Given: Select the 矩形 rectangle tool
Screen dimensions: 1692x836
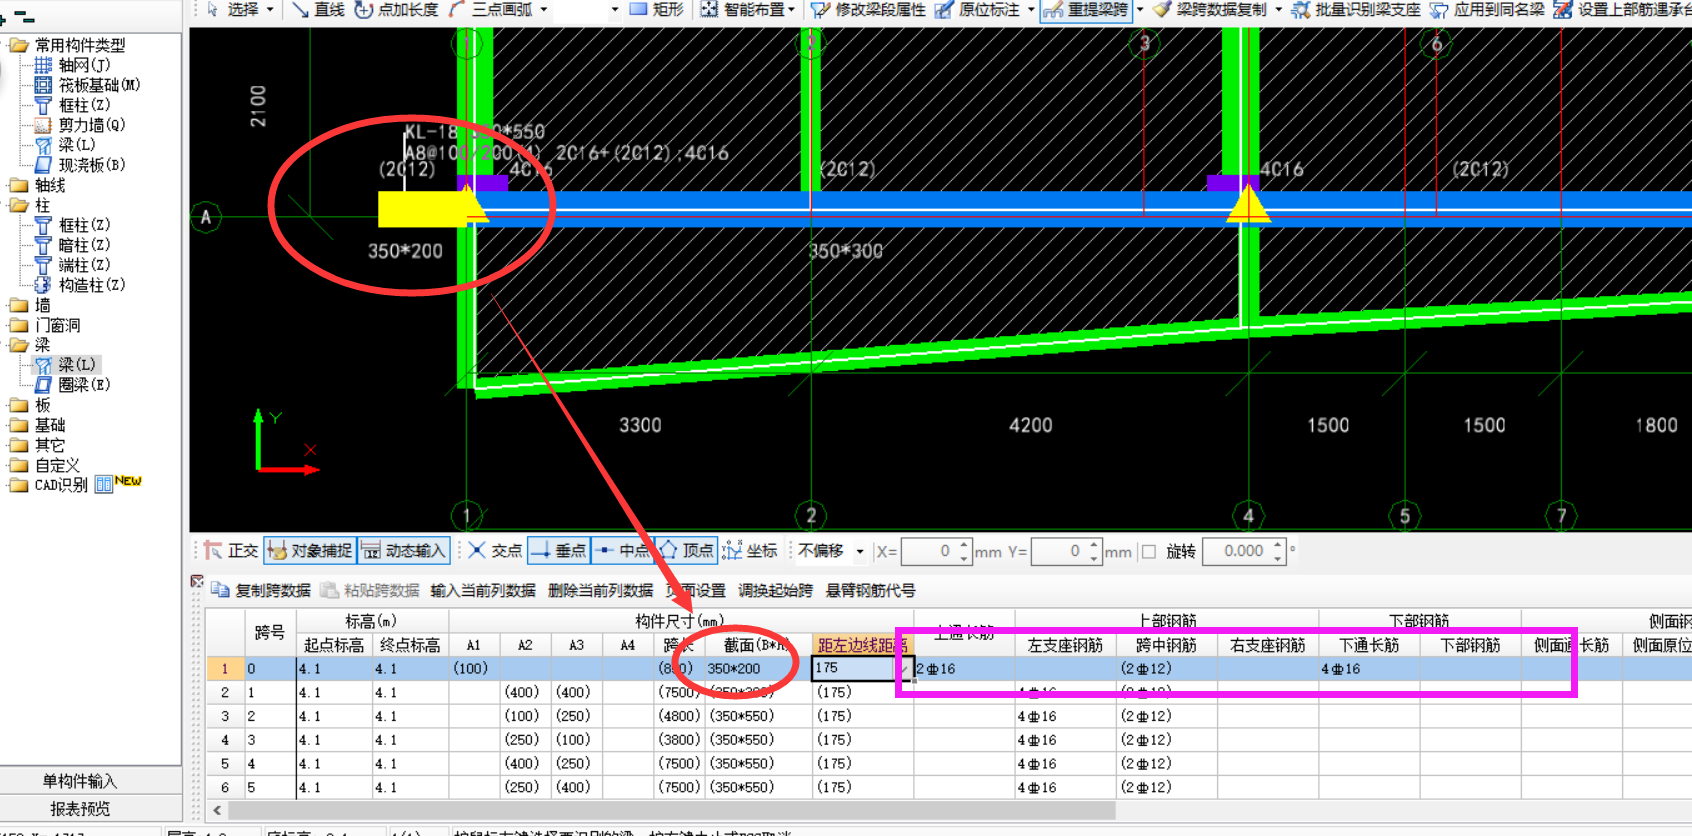Looking at the screenshot, I should (x=656, y=9).
